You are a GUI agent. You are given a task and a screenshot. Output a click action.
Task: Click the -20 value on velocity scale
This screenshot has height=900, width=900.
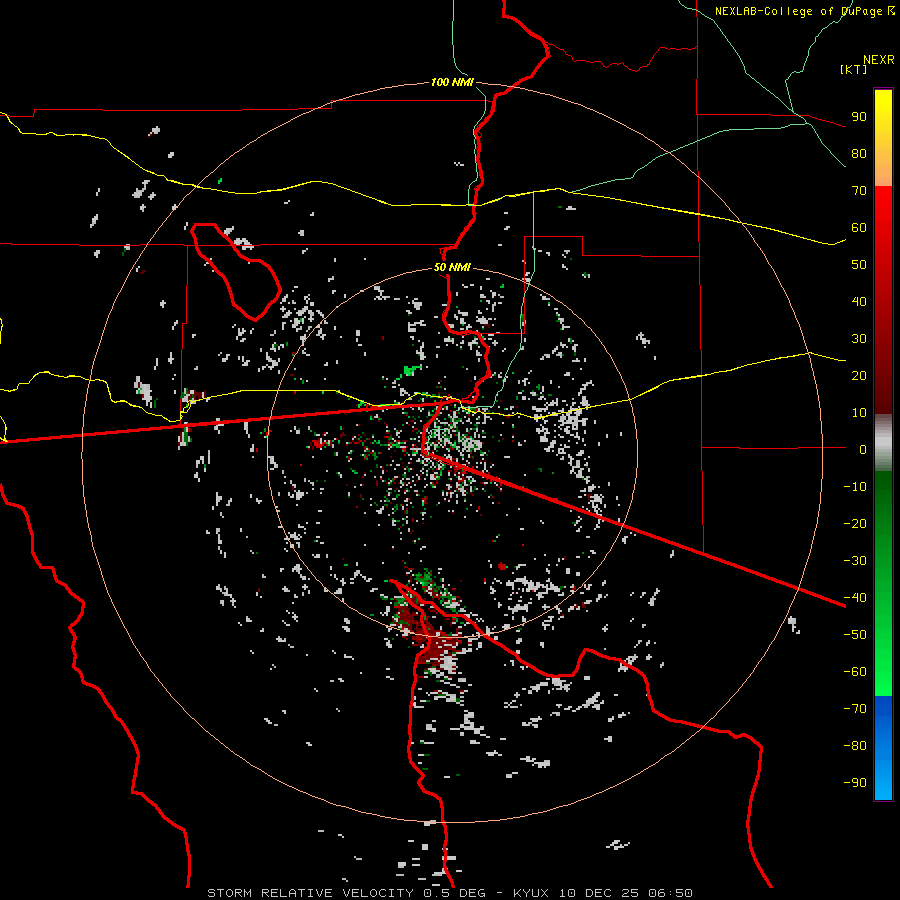(x=855, y=523)
